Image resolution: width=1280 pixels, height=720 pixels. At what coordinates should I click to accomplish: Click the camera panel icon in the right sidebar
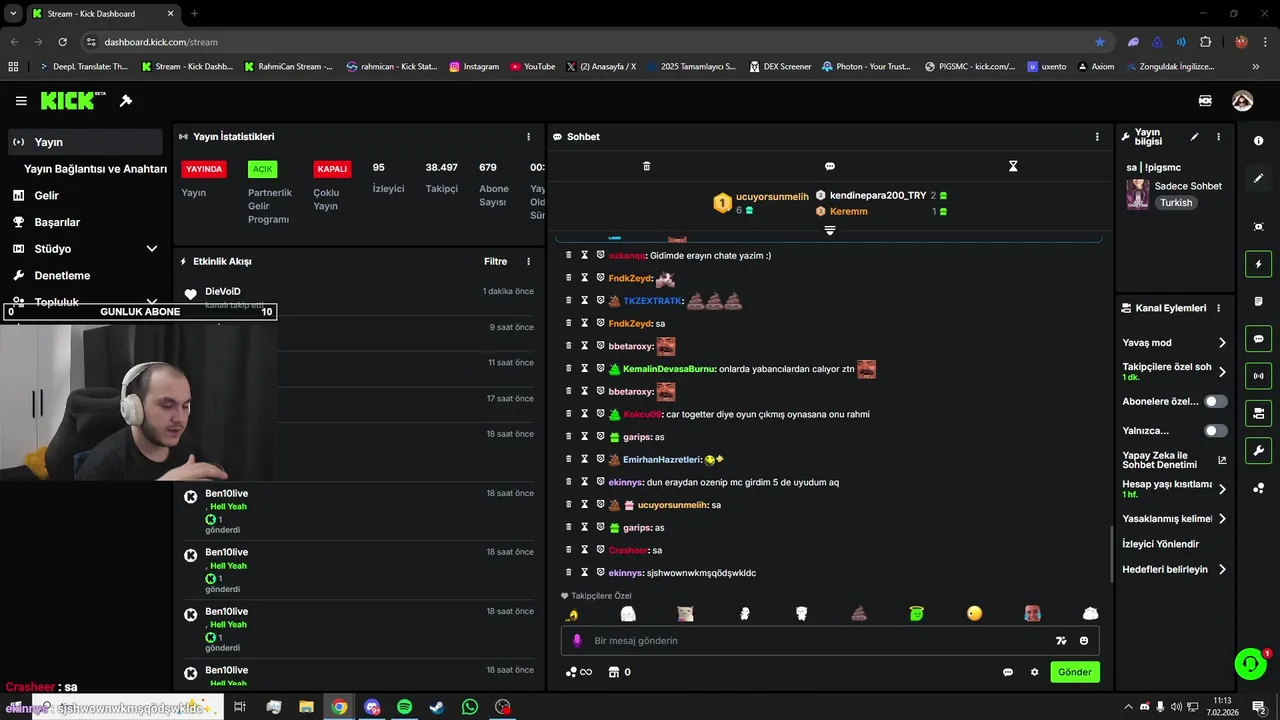pos(1258,413)
